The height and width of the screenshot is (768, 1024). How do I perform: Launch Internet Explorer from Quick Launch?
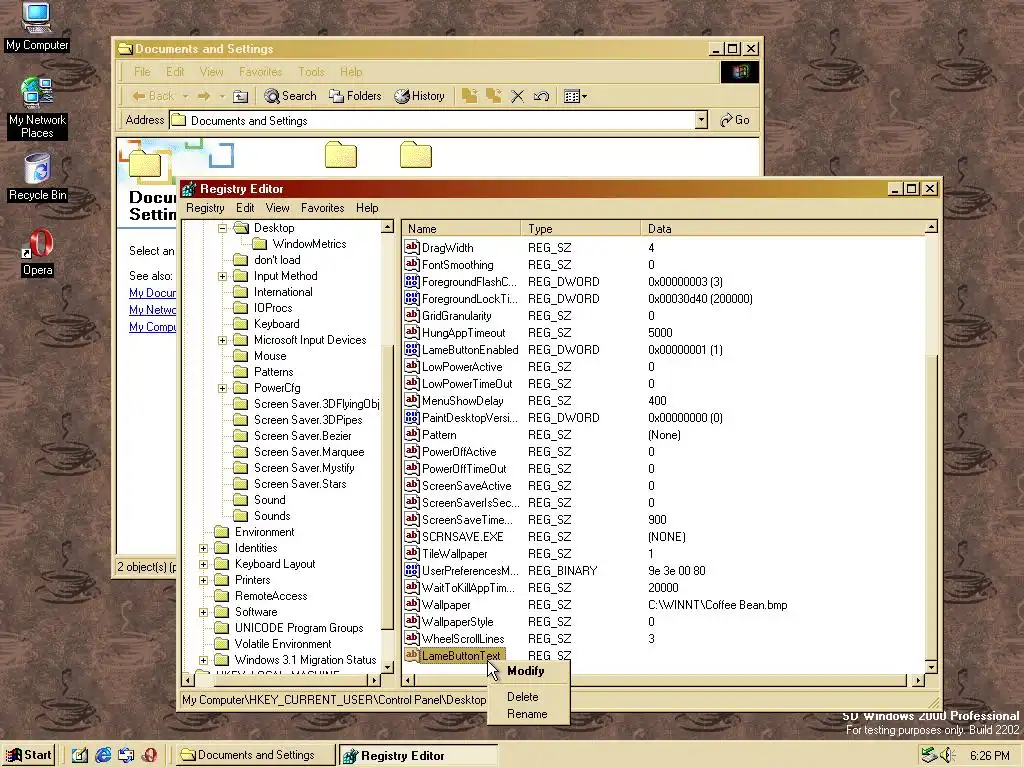[103, 756]
